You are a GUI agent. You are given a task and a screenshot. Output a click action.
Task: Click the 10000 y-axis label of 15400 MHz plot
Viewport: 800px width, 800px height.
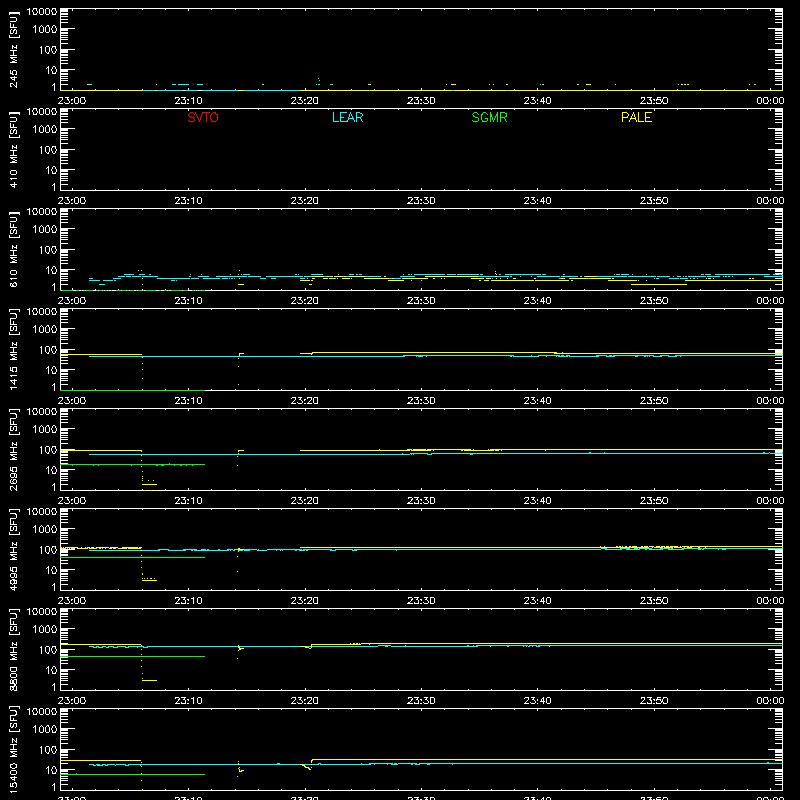click(42, 712)
